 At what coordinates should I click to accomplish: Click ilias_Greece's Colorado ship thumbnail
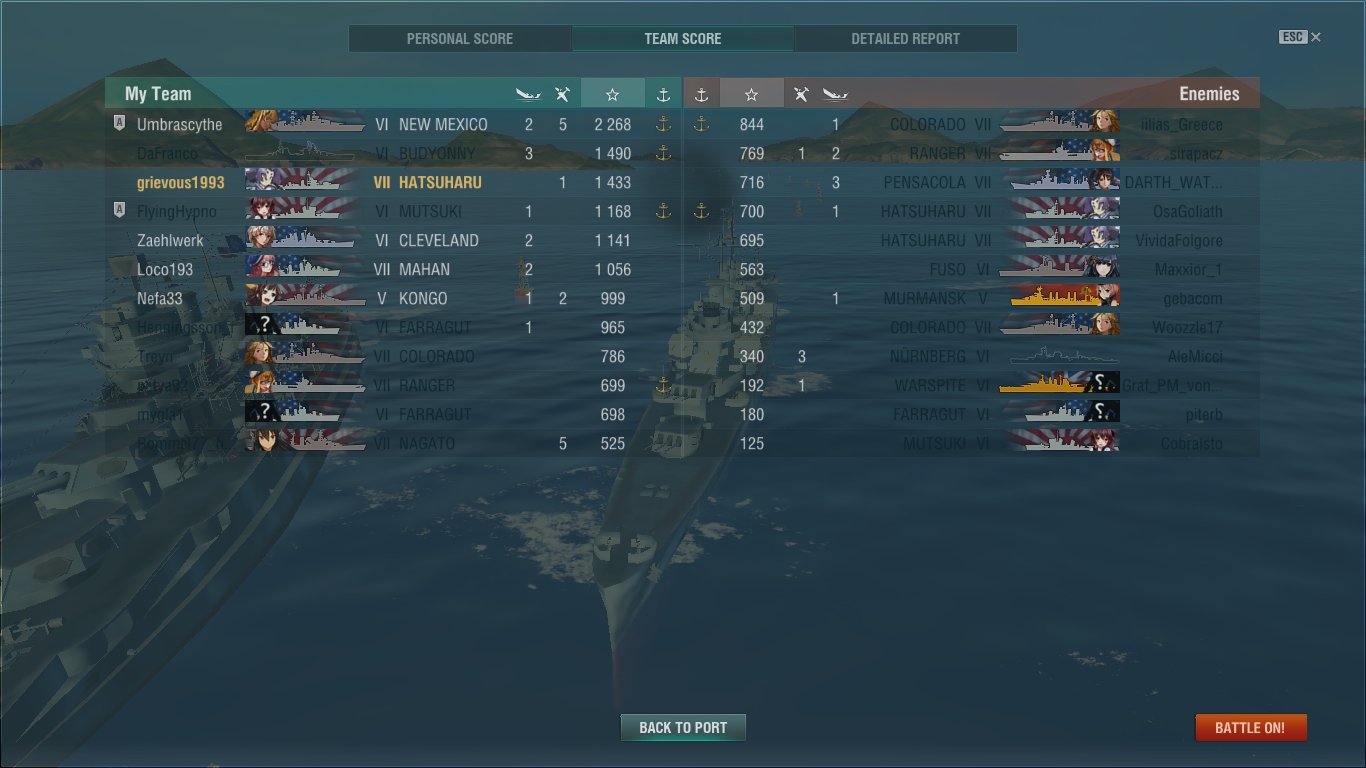click(1059, 124)
